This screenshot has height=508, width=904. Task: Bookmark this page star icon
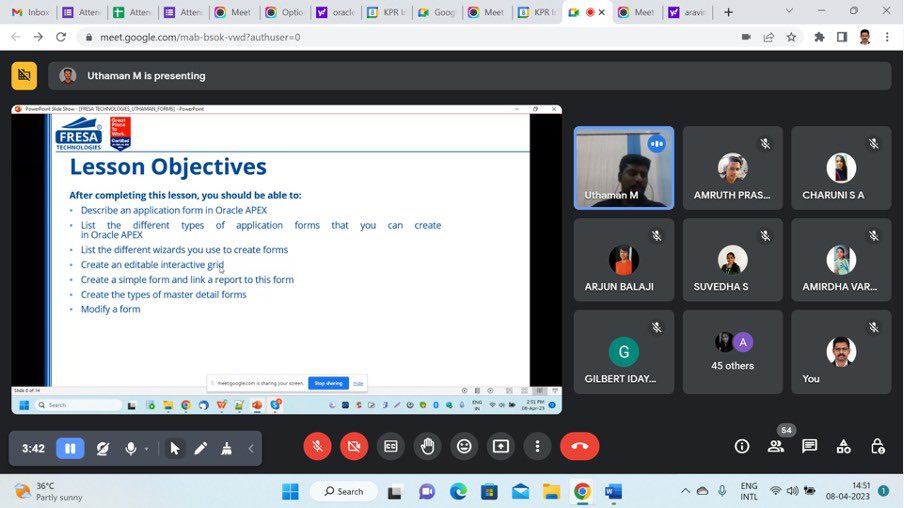[791, 37]
